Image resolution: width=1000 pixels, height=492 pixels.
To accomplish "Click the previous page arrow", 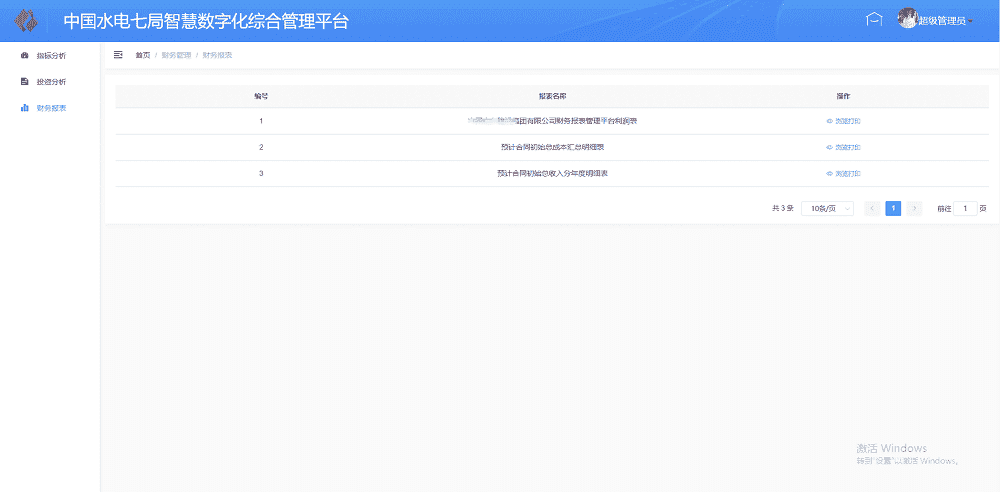I will [x=871, y=208].
